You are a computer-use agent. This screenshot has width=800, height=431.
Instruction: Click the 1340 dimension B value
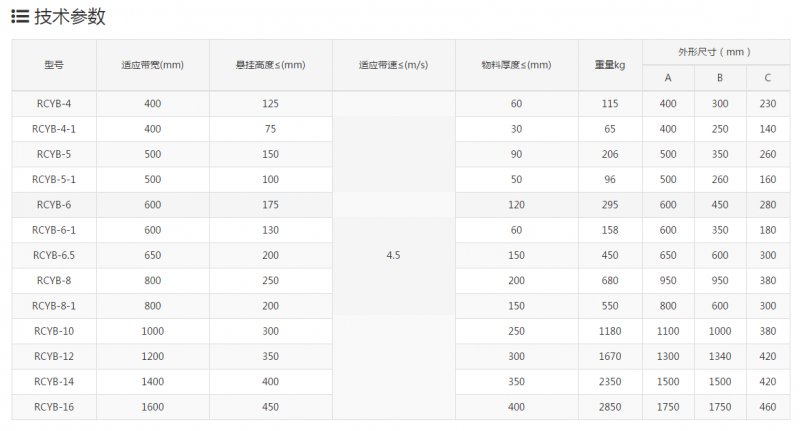point(720,356)
